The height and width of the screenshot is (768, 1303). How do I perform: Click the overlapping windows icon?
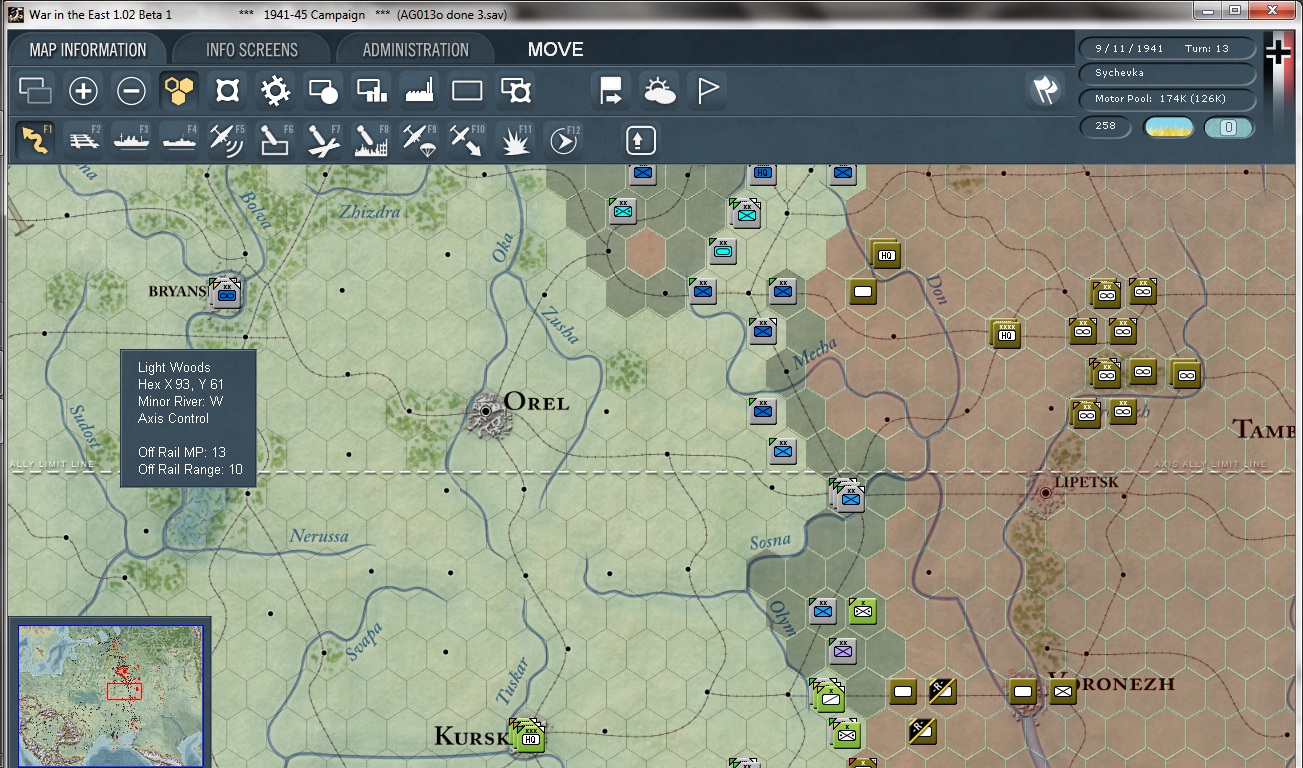point(36,92)
